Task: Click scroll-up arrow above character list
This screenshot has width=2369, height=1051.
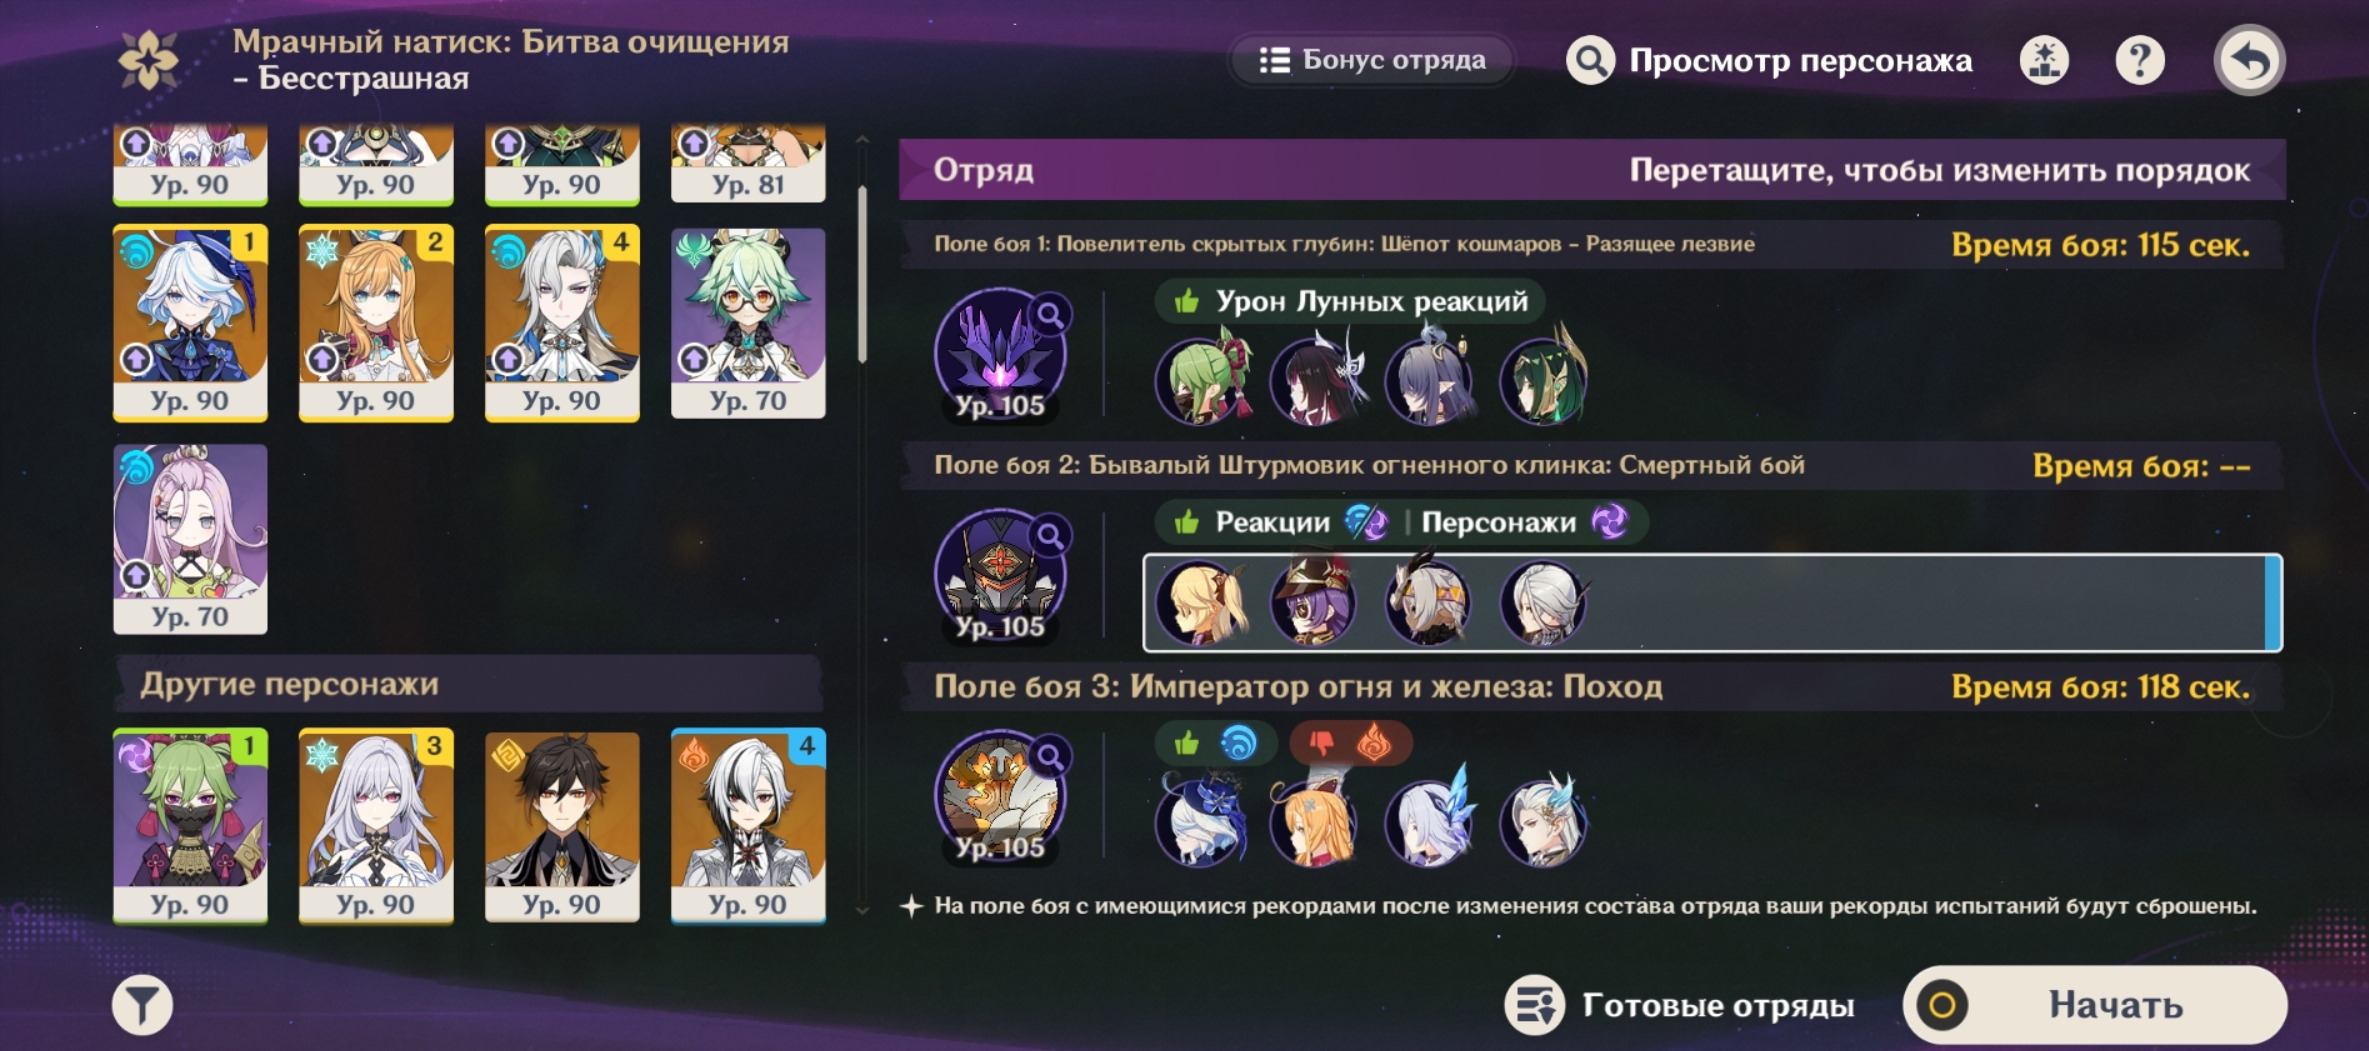Action: click(862, 141)
